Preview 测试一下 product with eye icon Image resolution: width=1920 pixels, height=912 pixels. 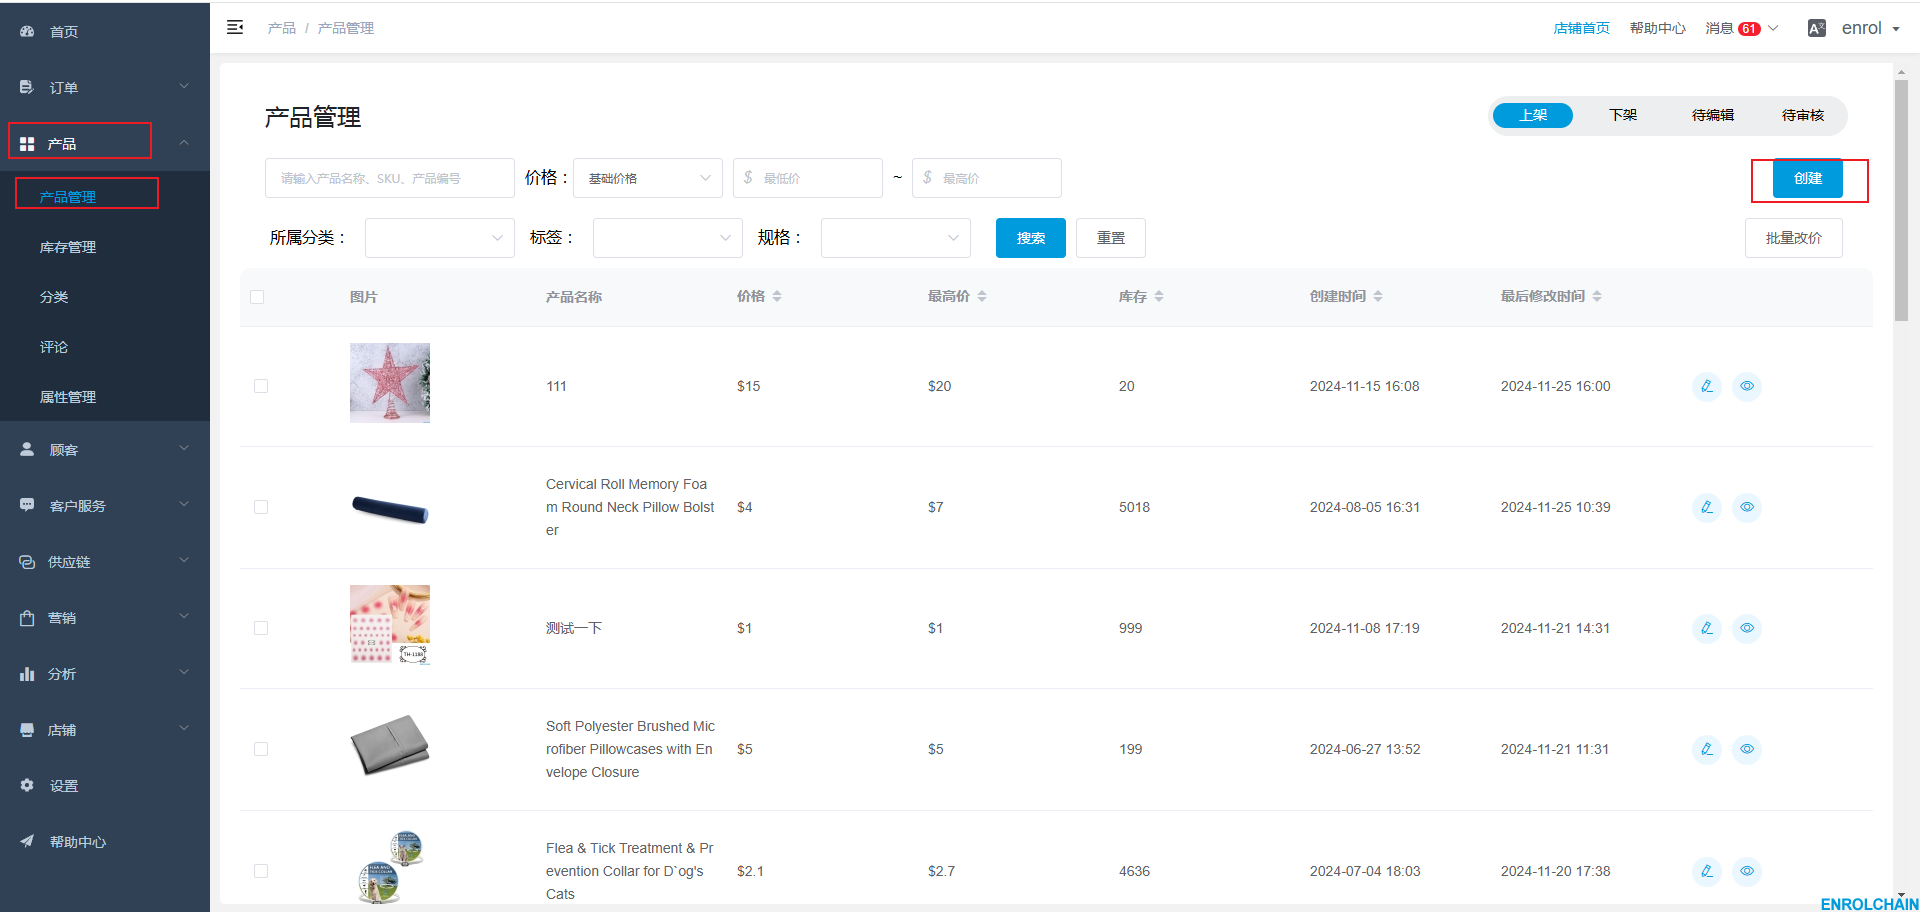click(x=1747, y=628)
